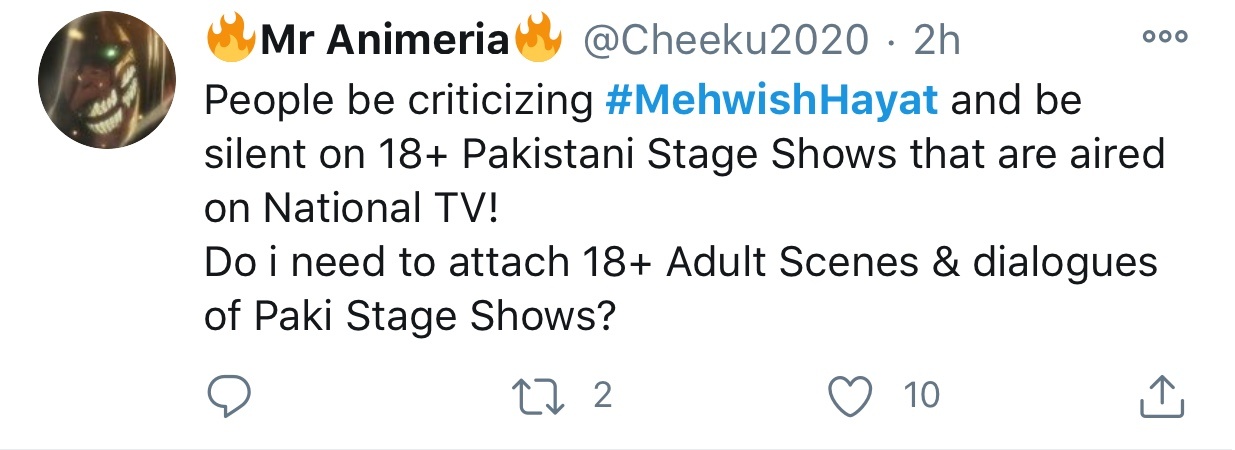Follow the #MehwishHayat hashtag link
This screenshot has height=450, width=1235.
point(775,100)
